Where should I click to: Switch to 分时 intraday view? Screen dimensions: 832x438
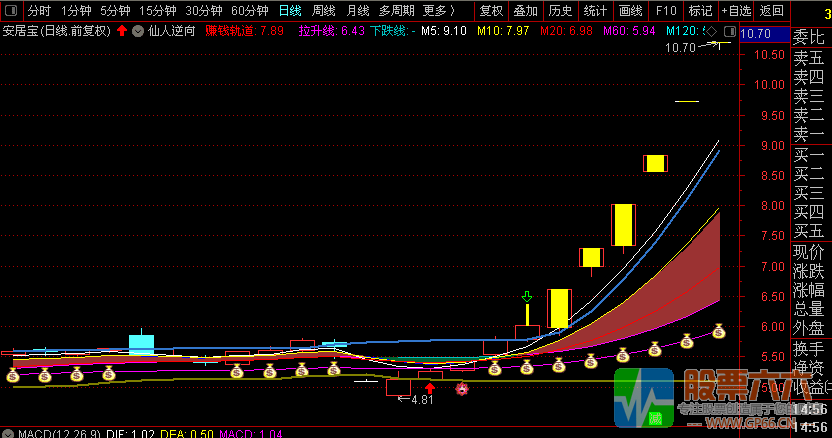click(39, 11)
